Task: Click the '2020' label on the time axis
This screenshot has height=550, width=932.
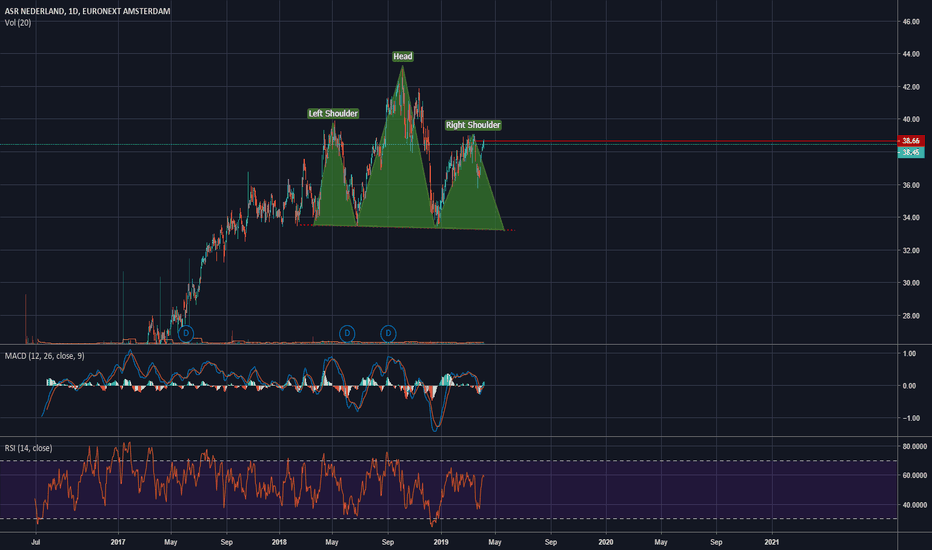Action: click(606, 542)
